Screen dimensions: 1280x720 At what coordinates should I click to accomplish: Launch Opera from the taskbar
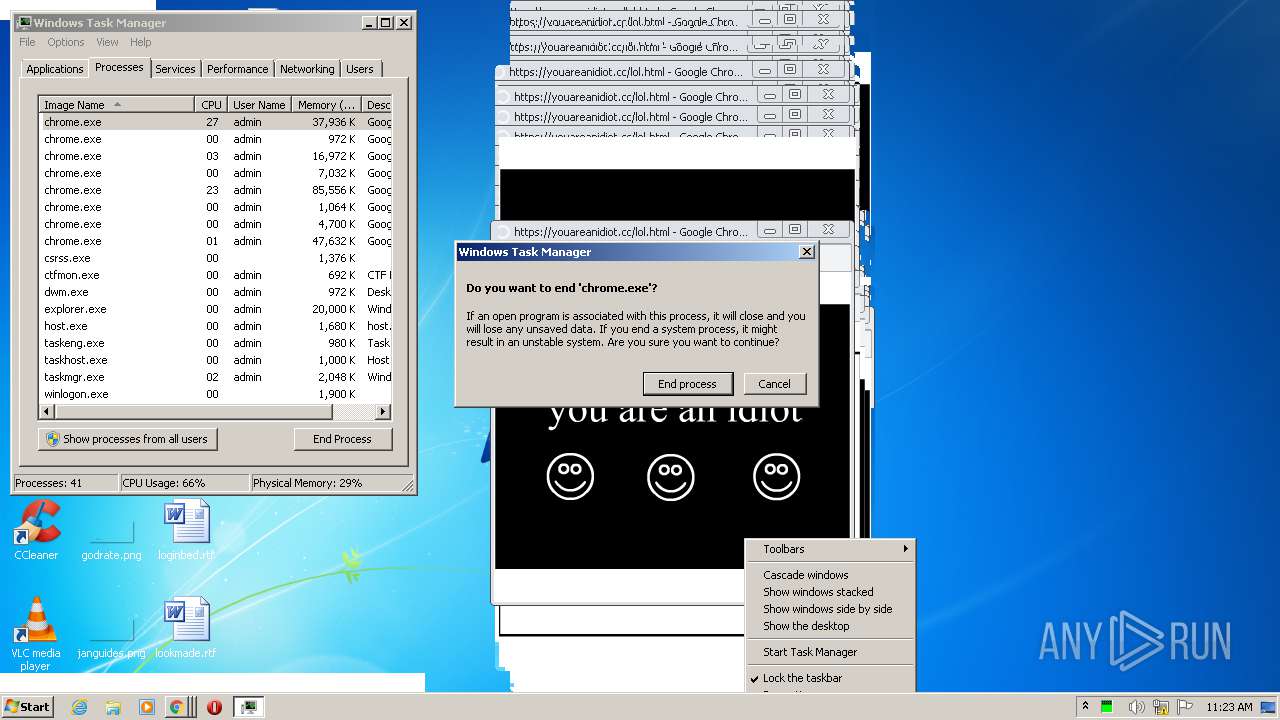pos(214,707)
